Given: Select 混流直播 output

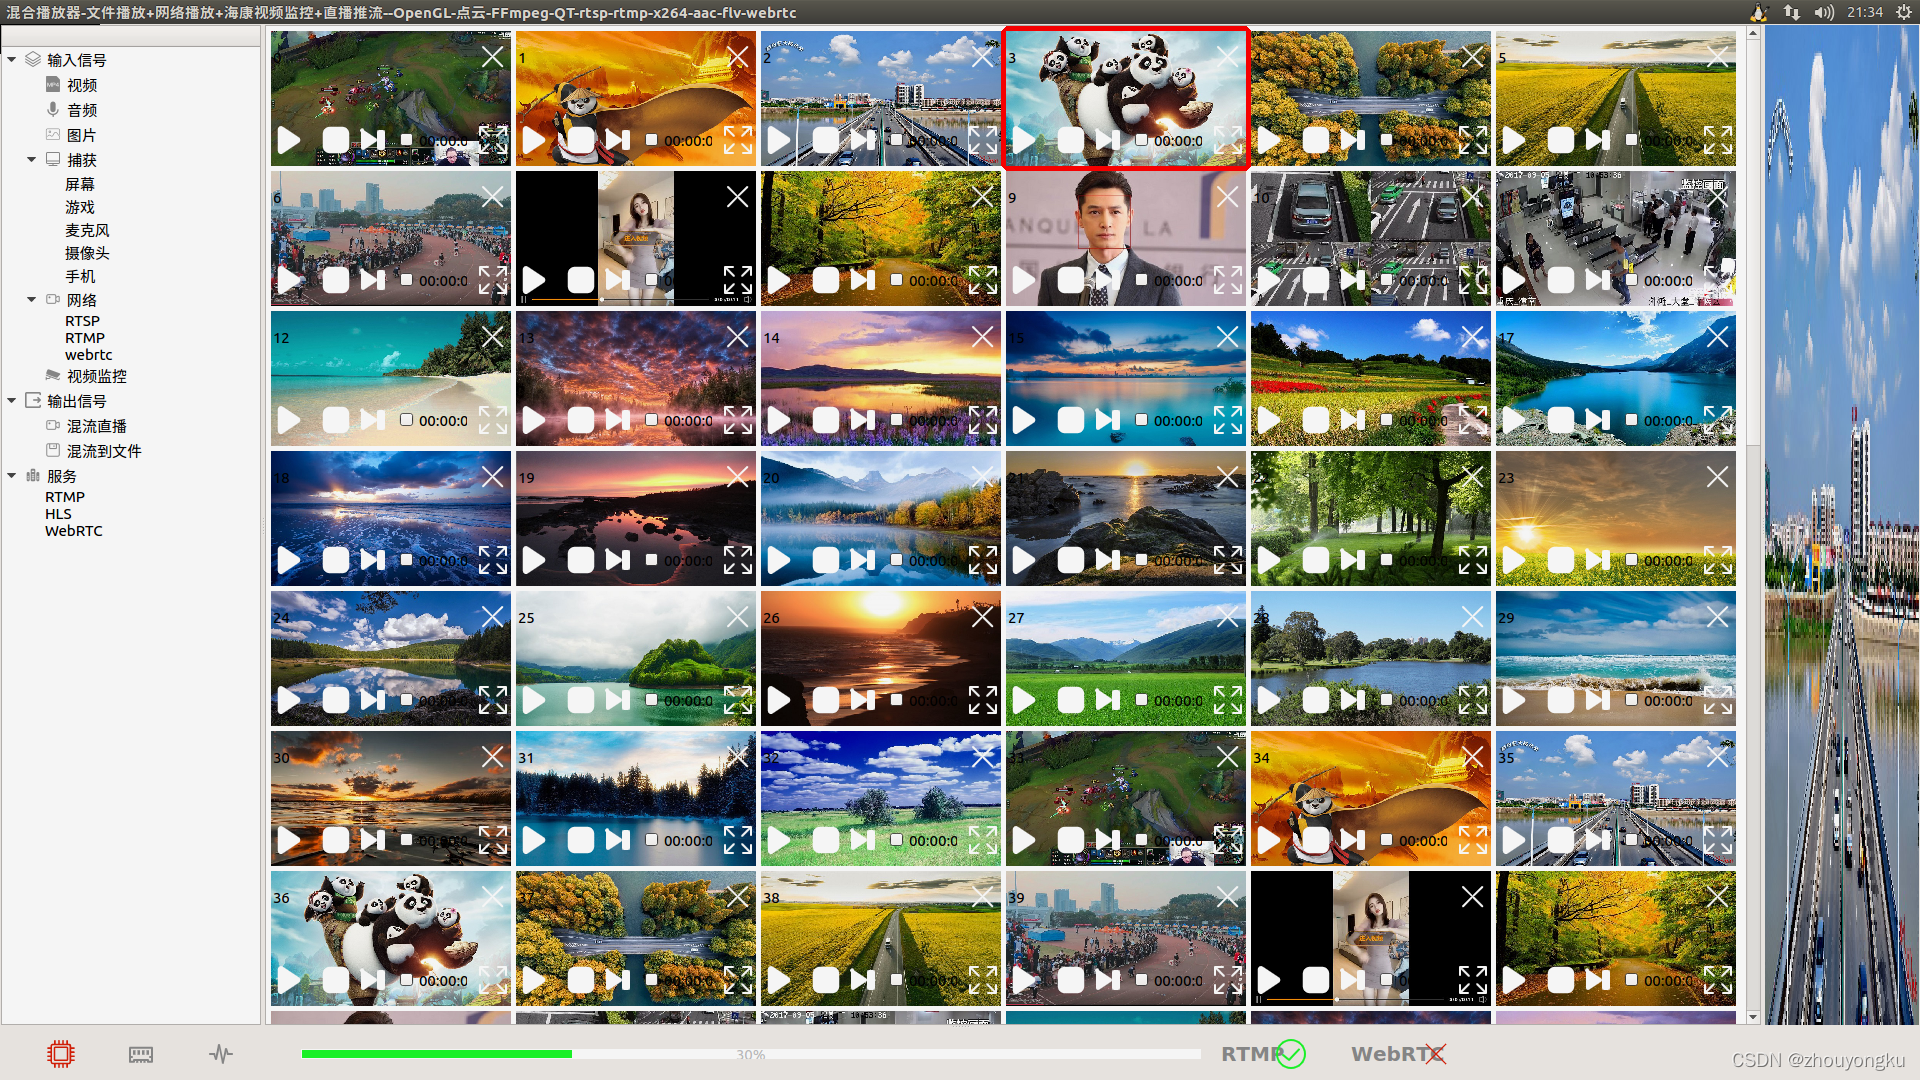Looking at the screenshot, I should (x=97, y=426).
